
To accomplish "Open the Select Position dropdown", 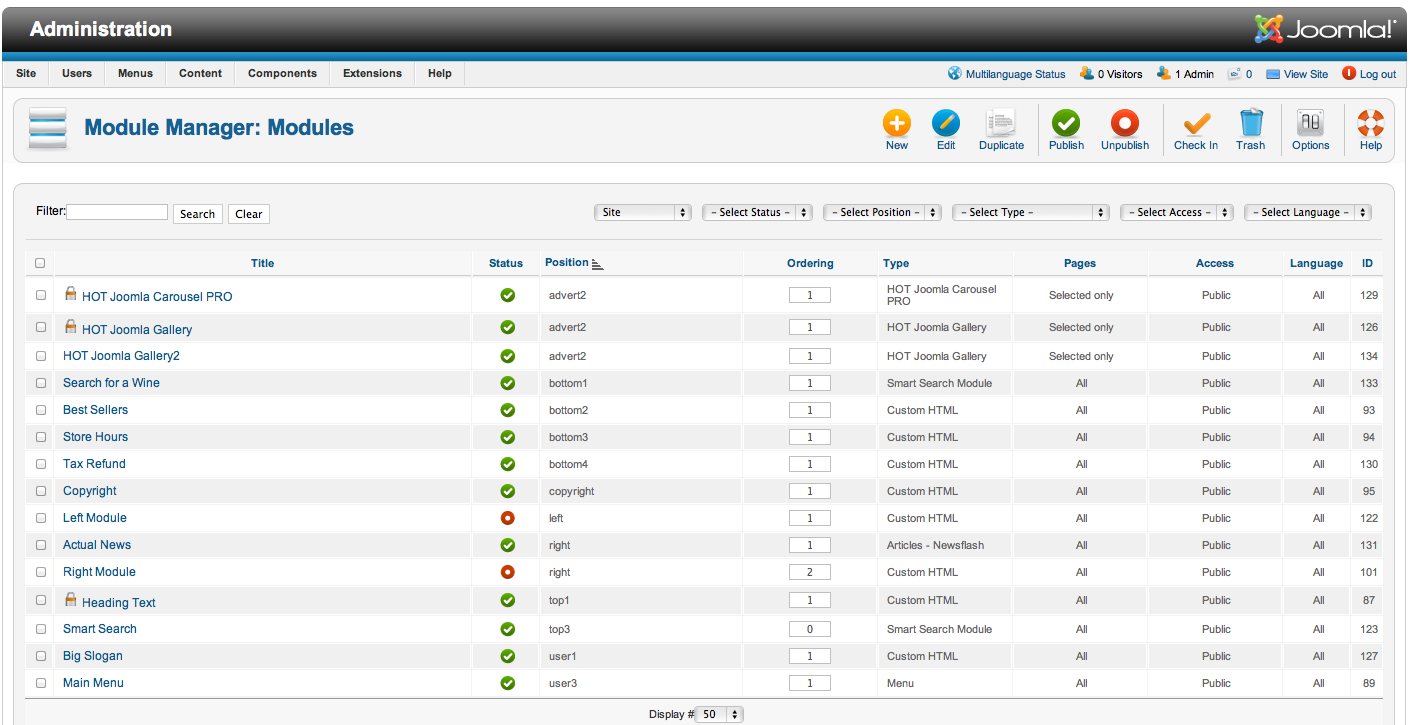I will click(882, 212).
